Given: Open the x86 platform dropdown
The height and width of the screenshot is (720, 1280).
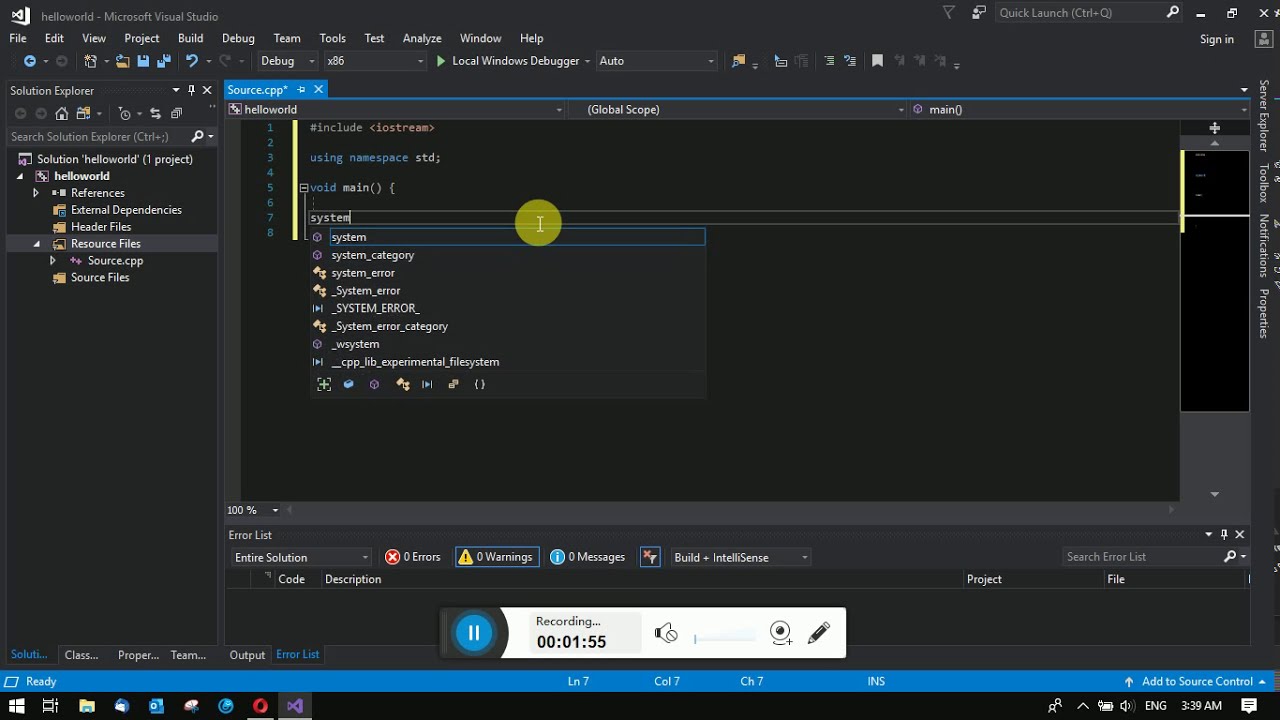Looking at the screenshot, I should (x=375, y=61).
